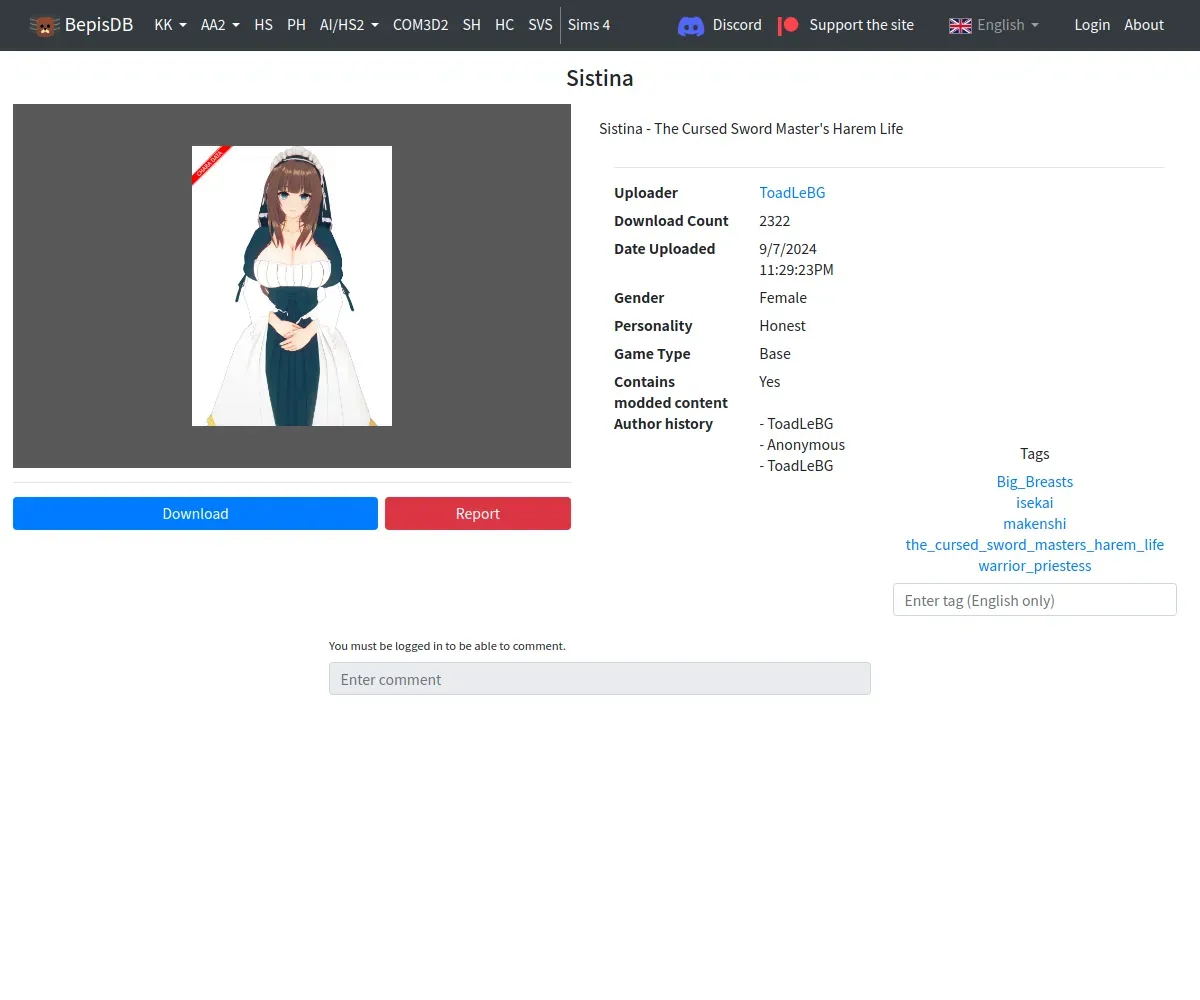Image resolution: width=1200 pixels, height=1000 pixels.
Task: Expand the AI/HS2 dropdown menu
Action: [349, 25]
